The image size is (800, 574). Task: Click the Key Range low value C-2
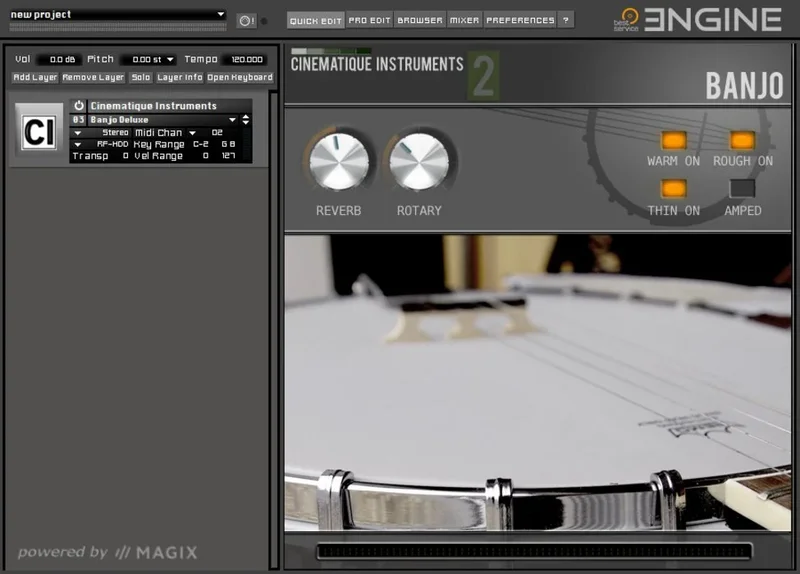click(201, 144)
